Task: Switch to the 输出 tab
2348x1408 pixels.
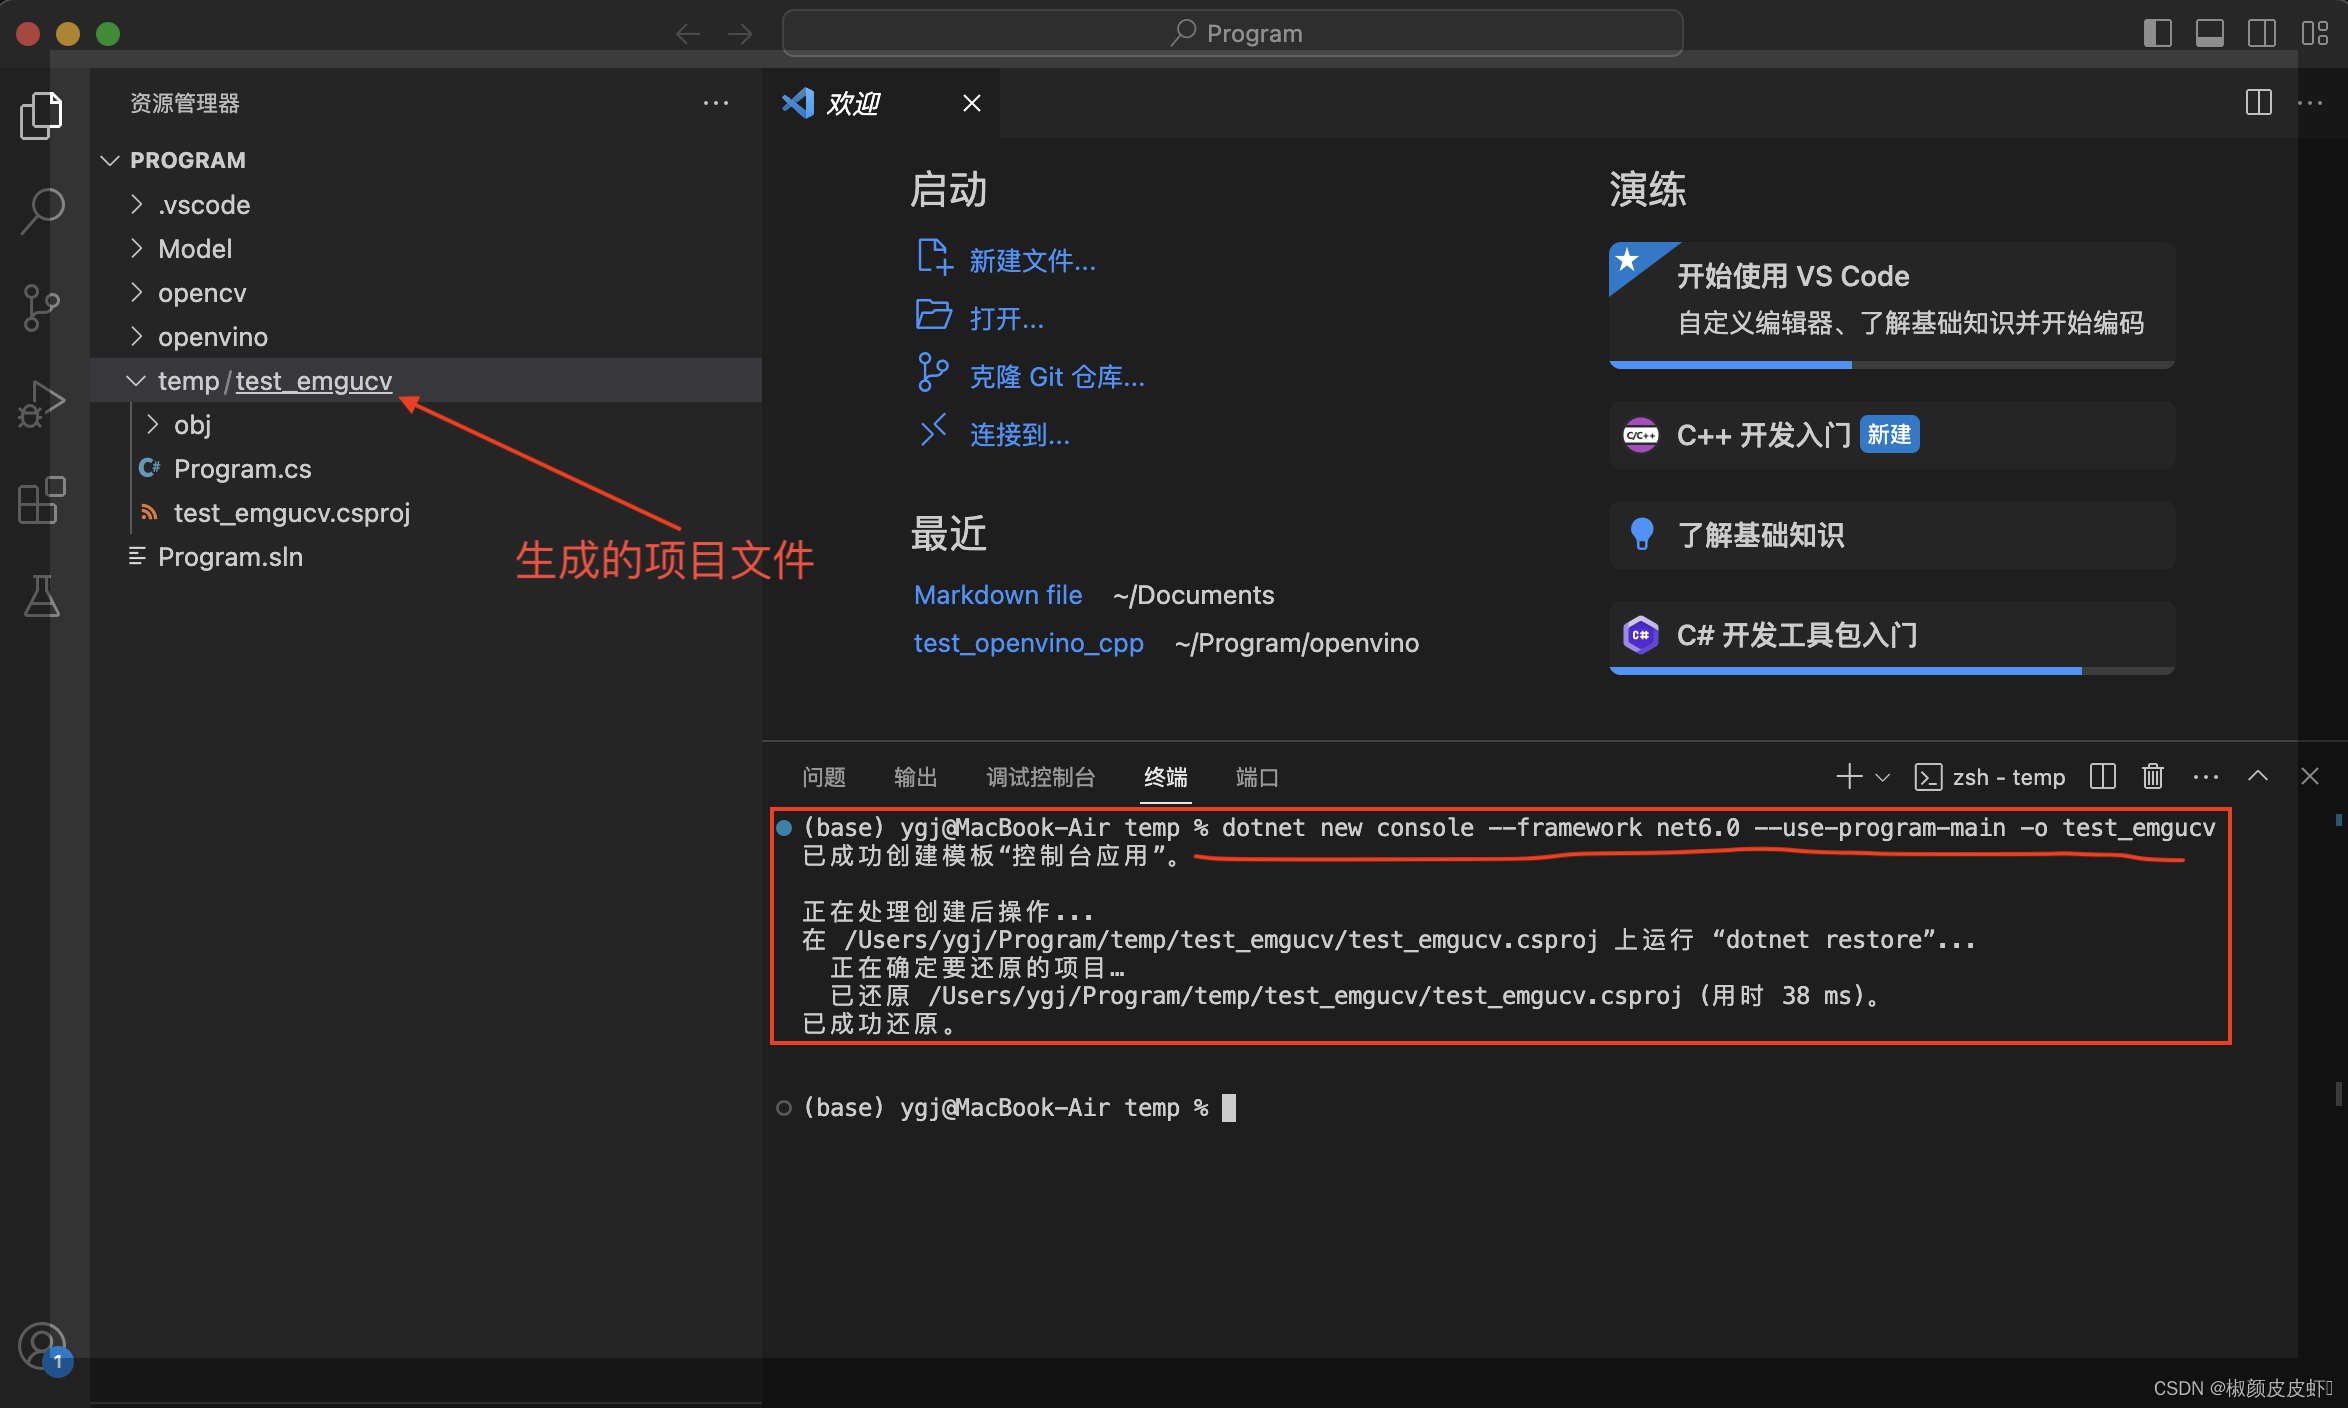Action: point(914,777)
